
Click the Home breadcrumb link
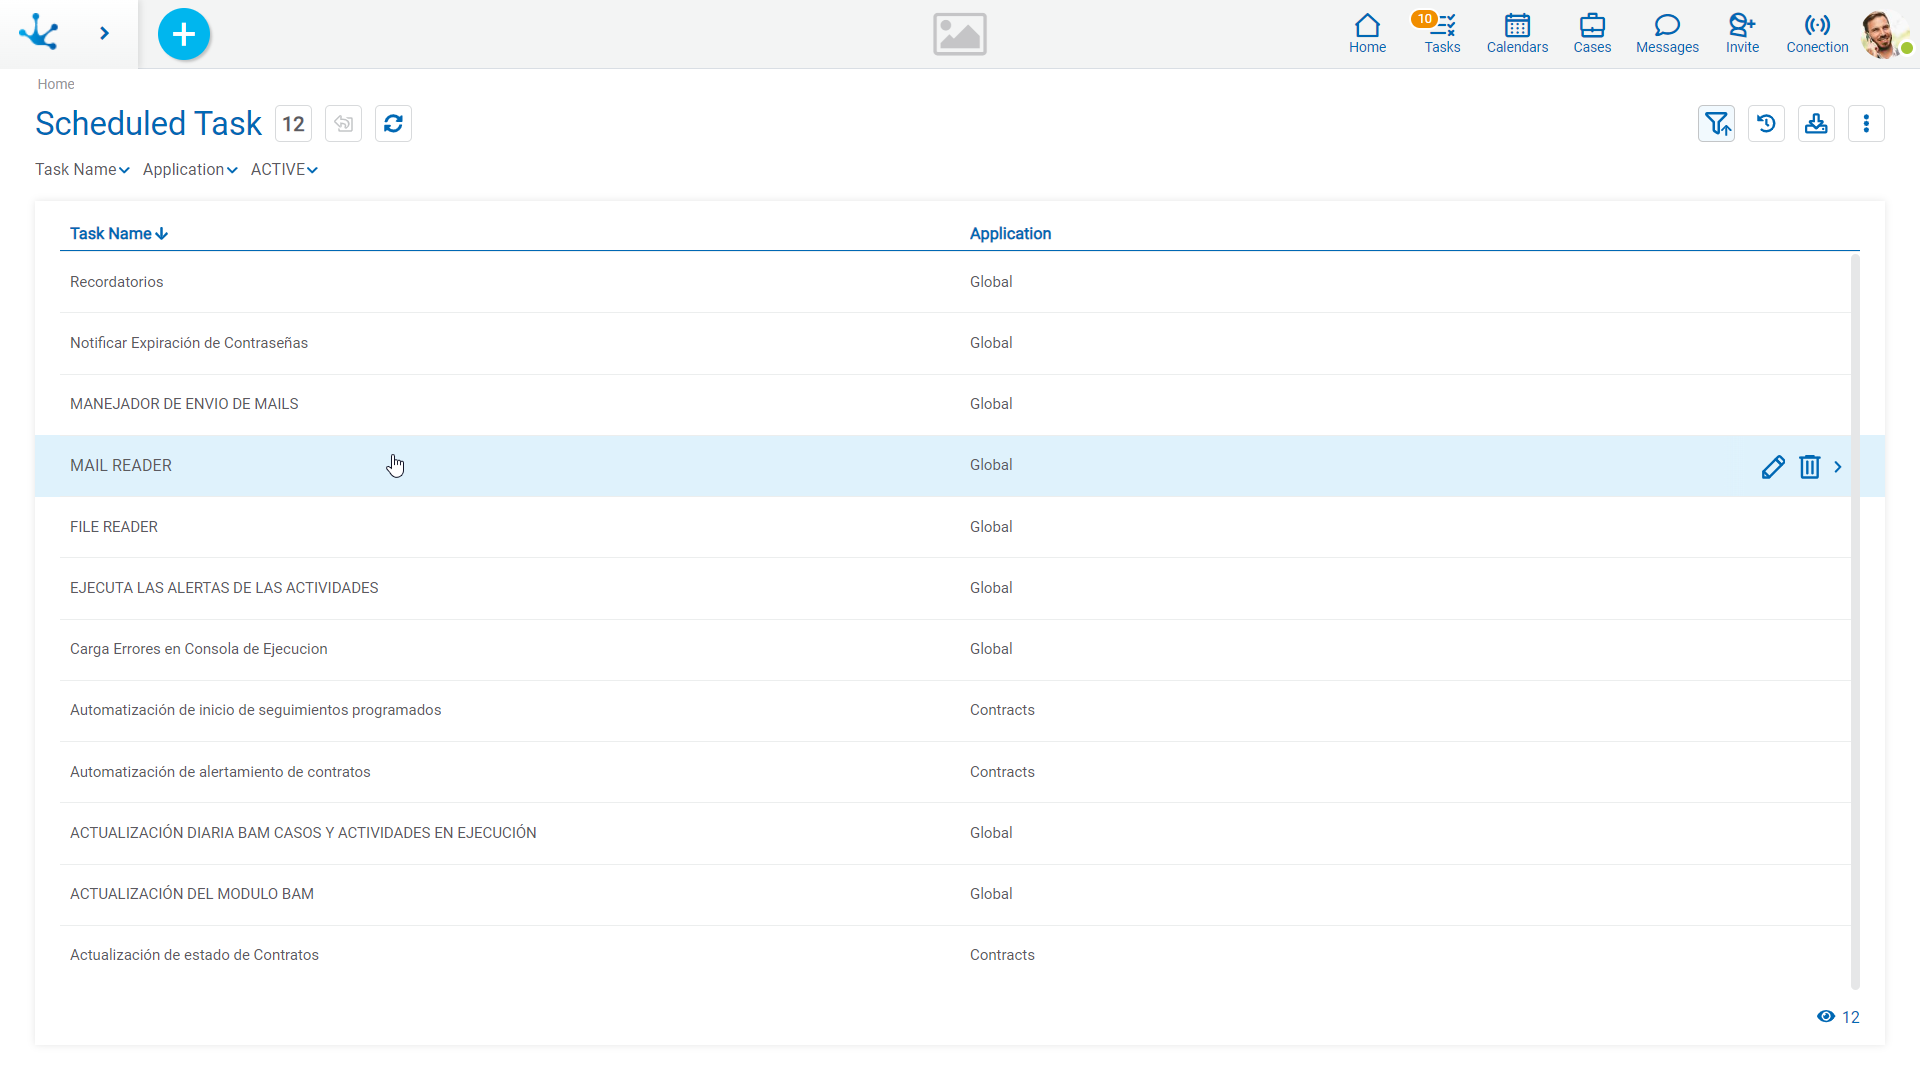pyautogui.click(x=56, y=84)
